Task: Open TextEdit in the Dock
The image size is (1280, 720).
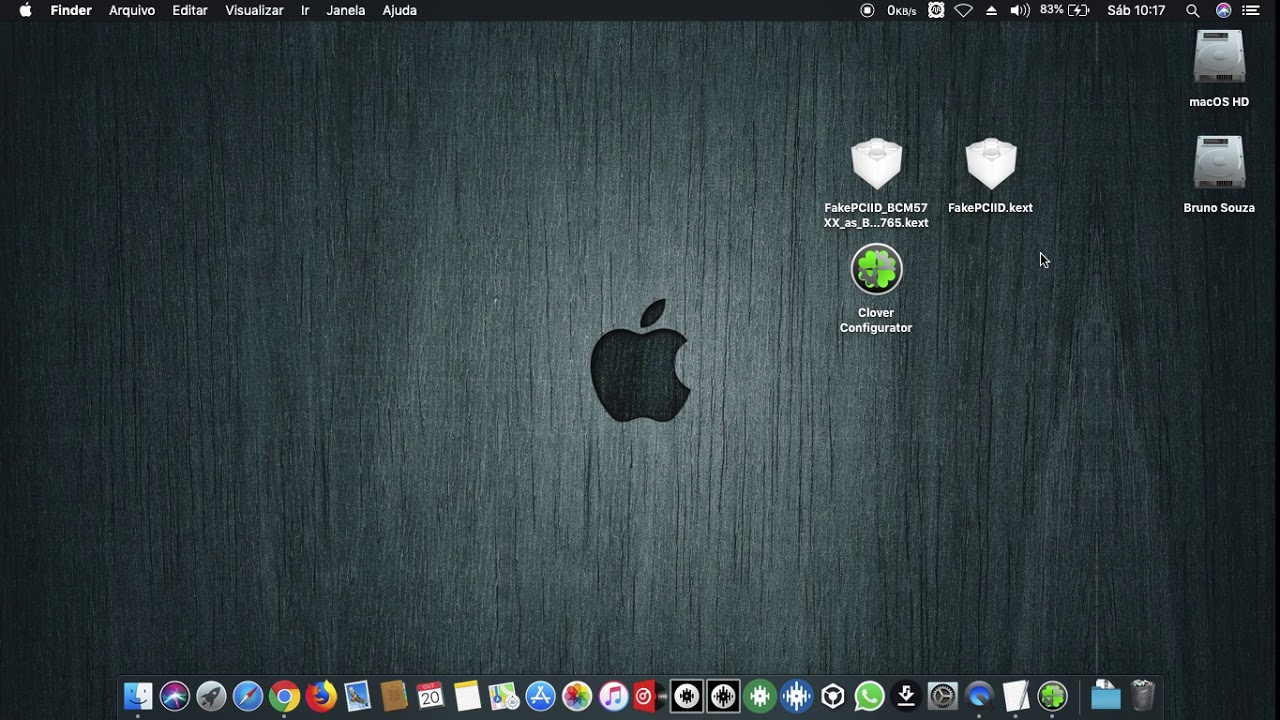Action: [x=1016, y=696]
